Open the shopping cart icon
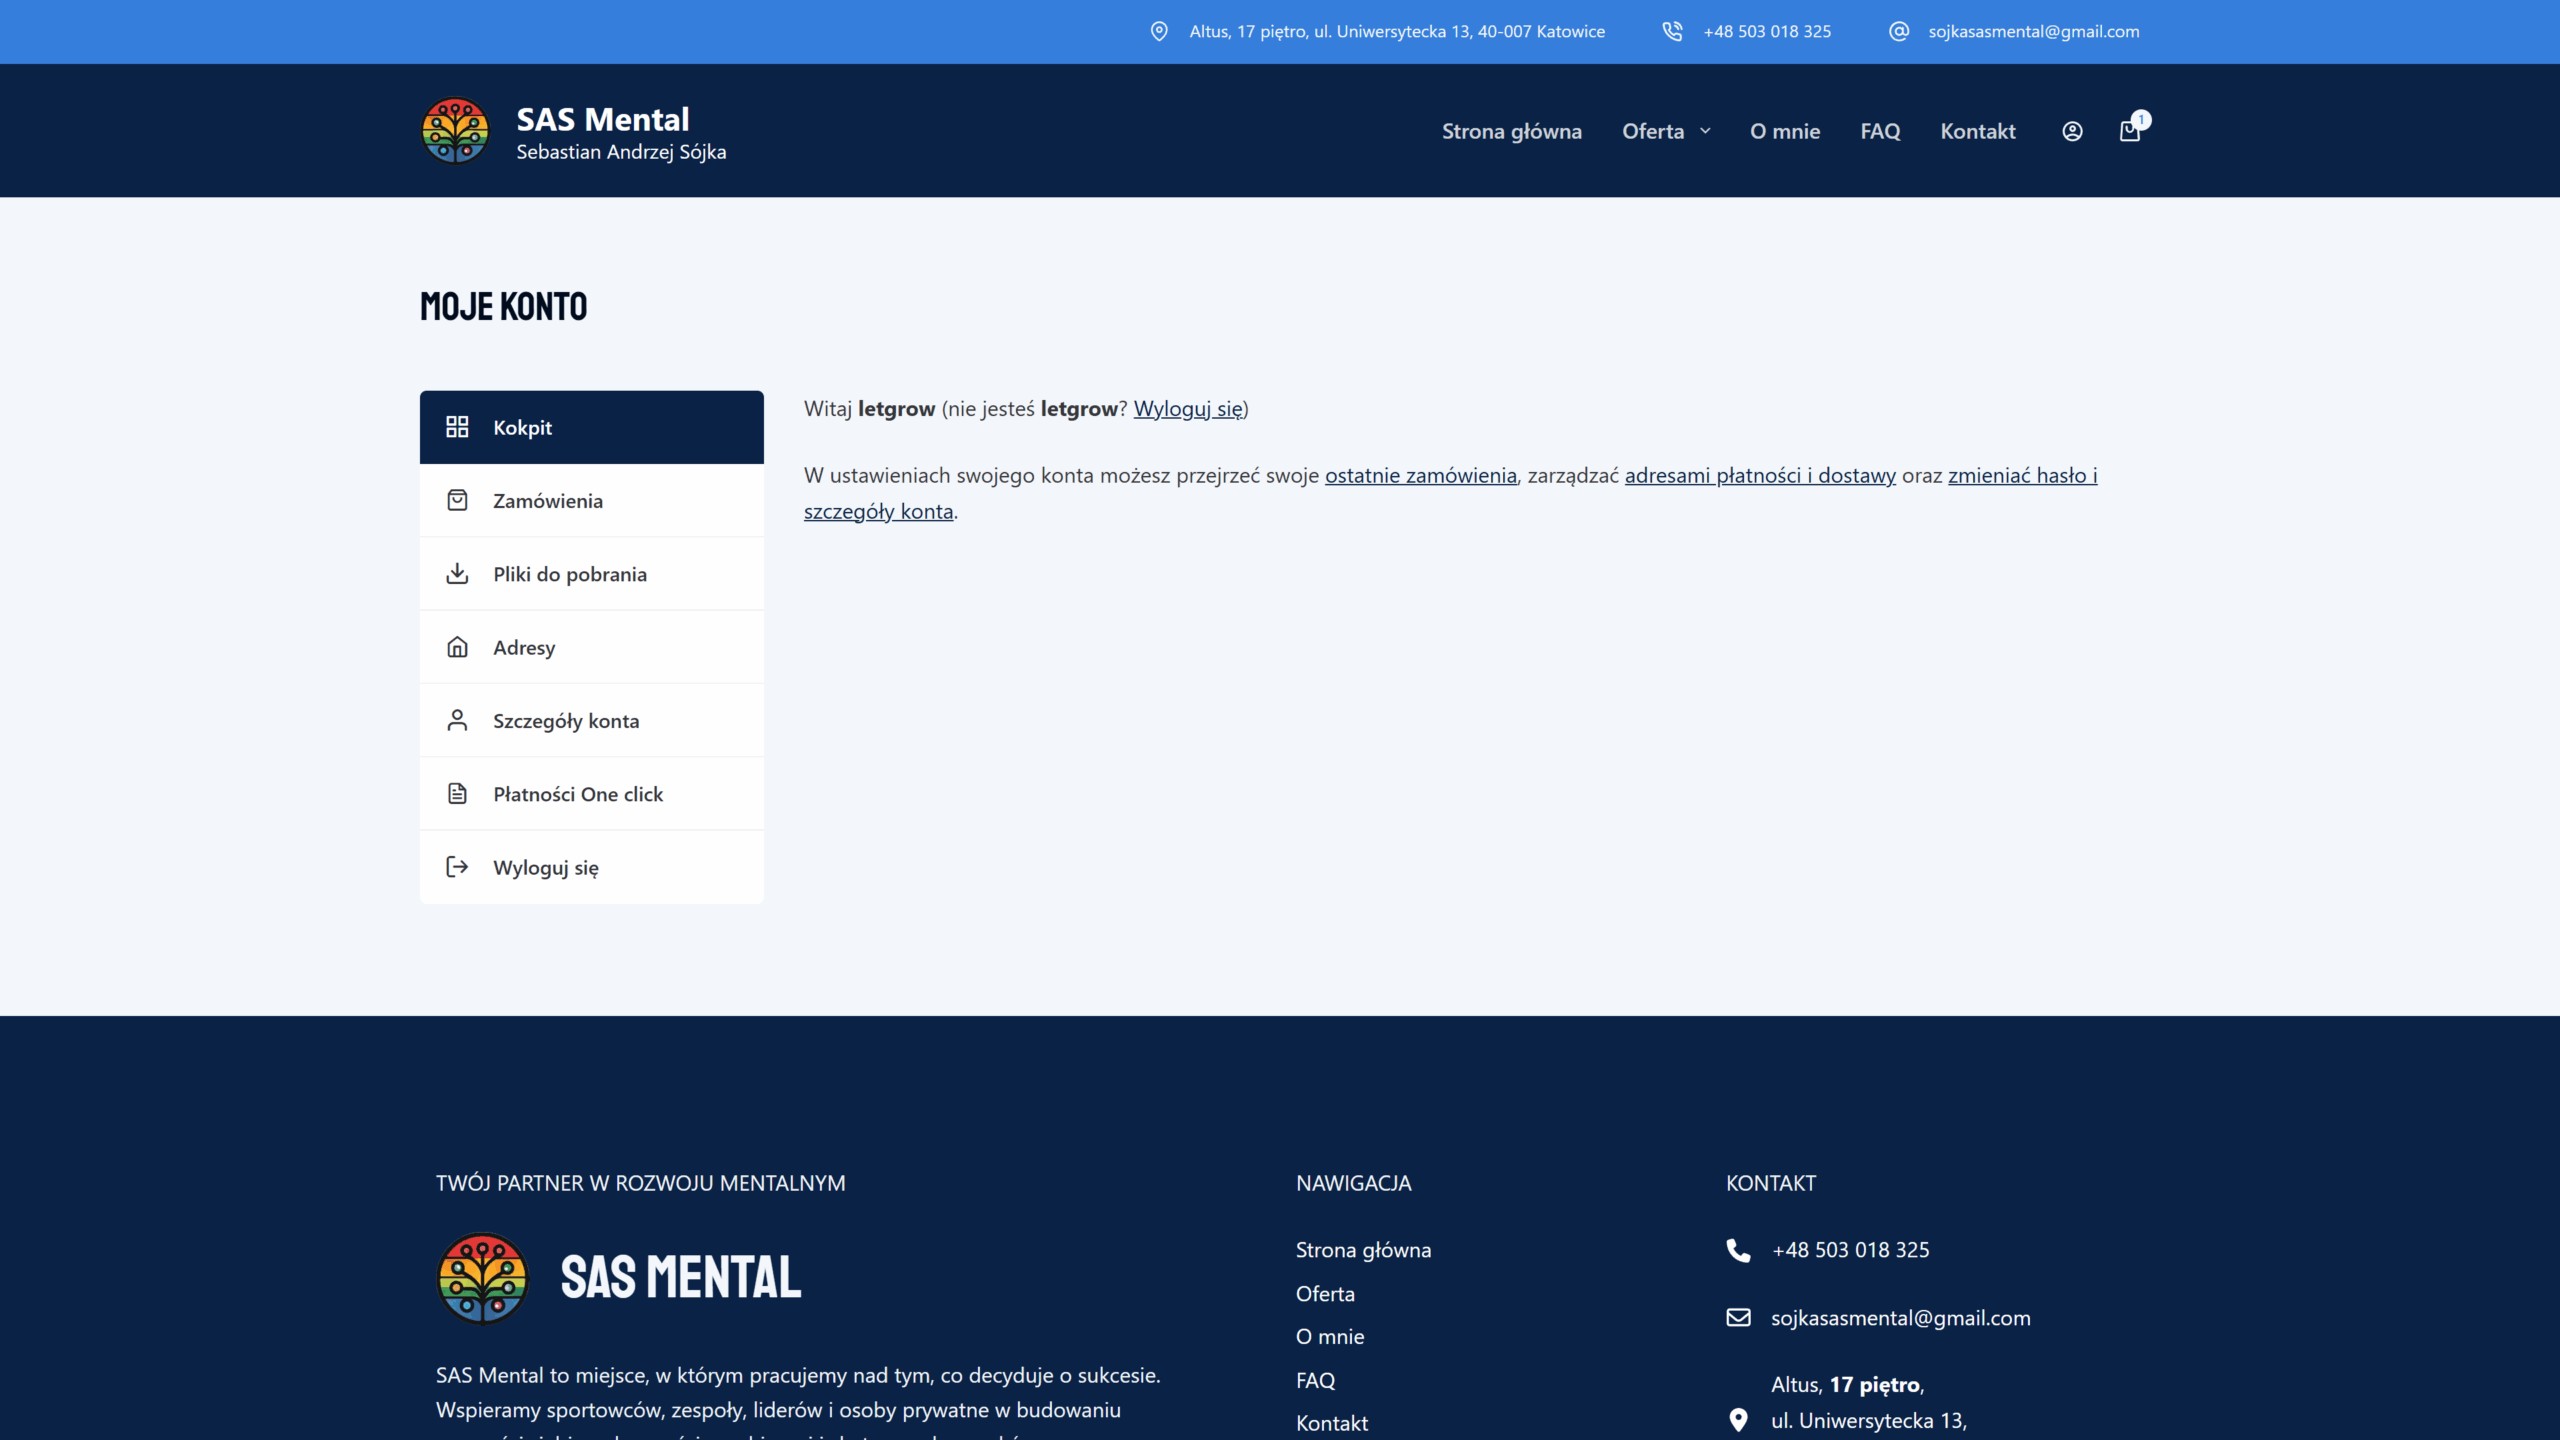2560x1440 pixels. 2130,131
